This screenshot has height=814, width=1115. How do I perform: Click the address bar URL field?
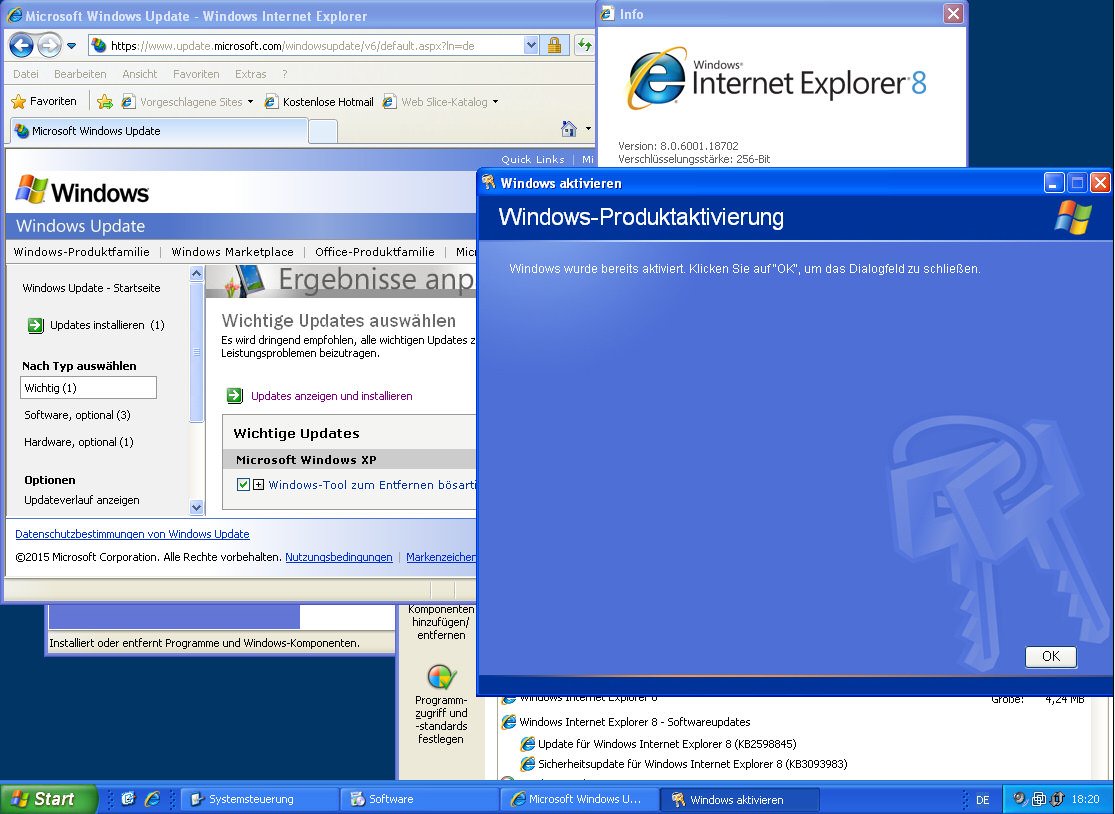(305, 45)
